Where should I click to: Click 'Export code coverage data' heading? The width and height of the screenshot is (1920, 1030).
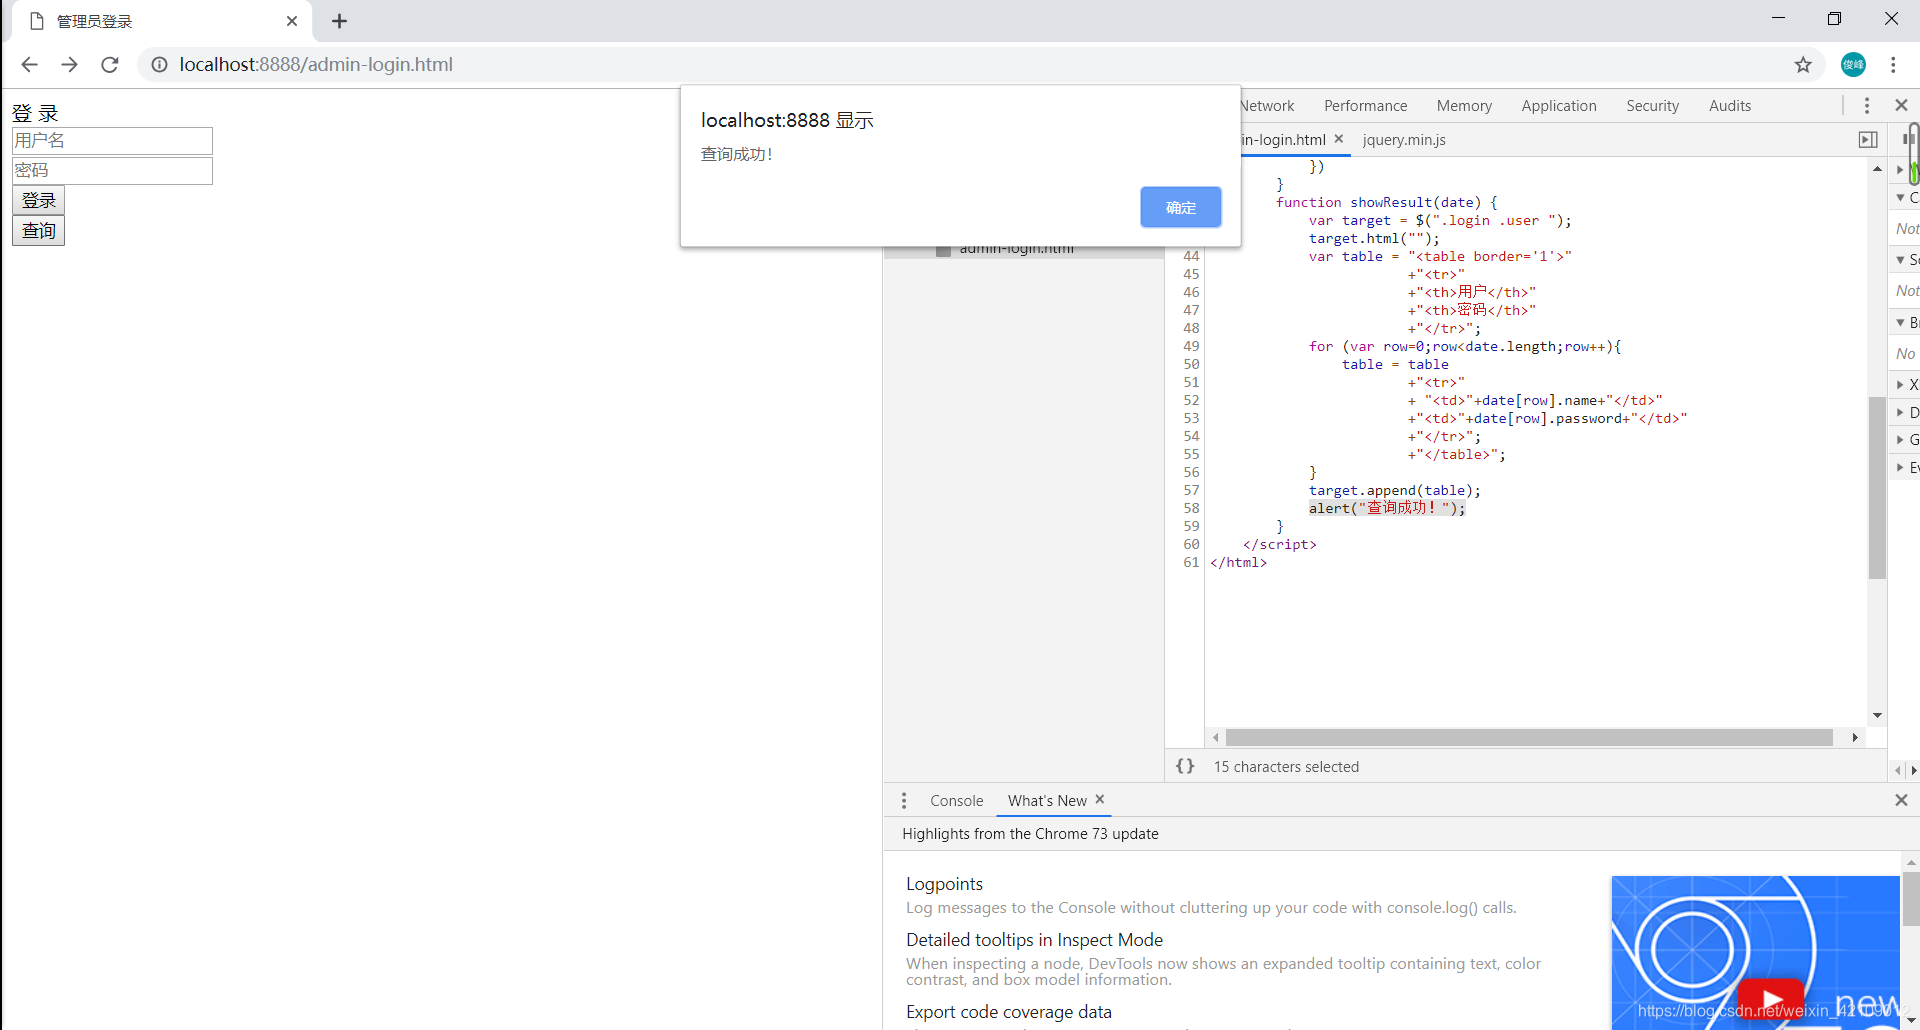point(1008,1012)
